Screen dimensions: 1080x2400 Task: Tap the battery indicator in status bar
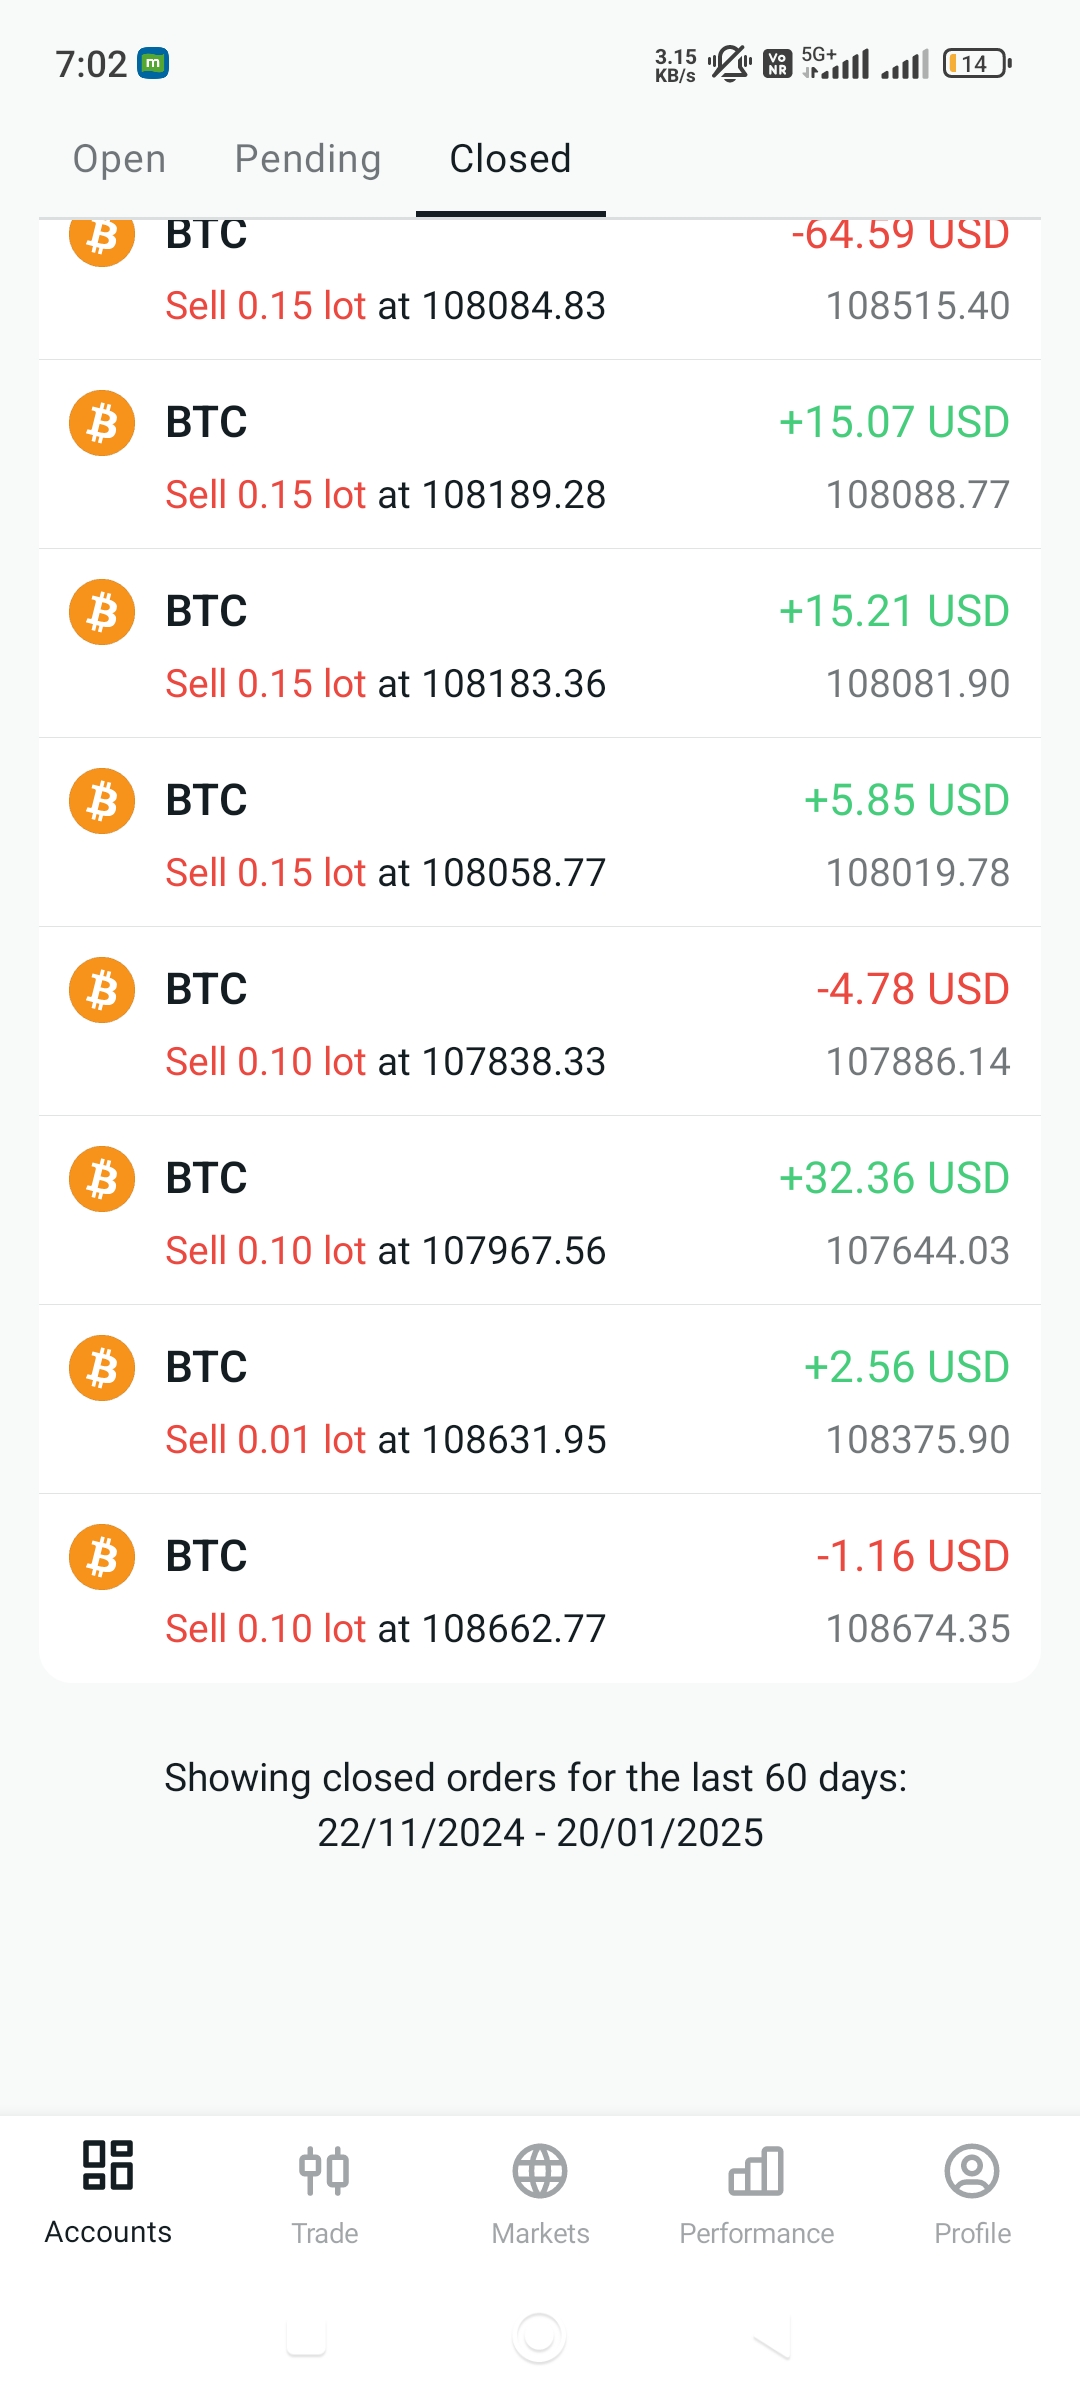(976, 64)
